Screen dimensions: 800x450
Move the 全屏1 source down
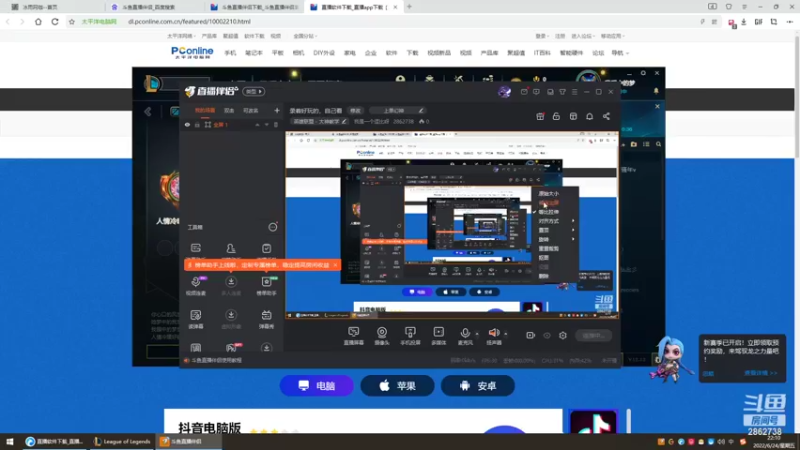266,124
